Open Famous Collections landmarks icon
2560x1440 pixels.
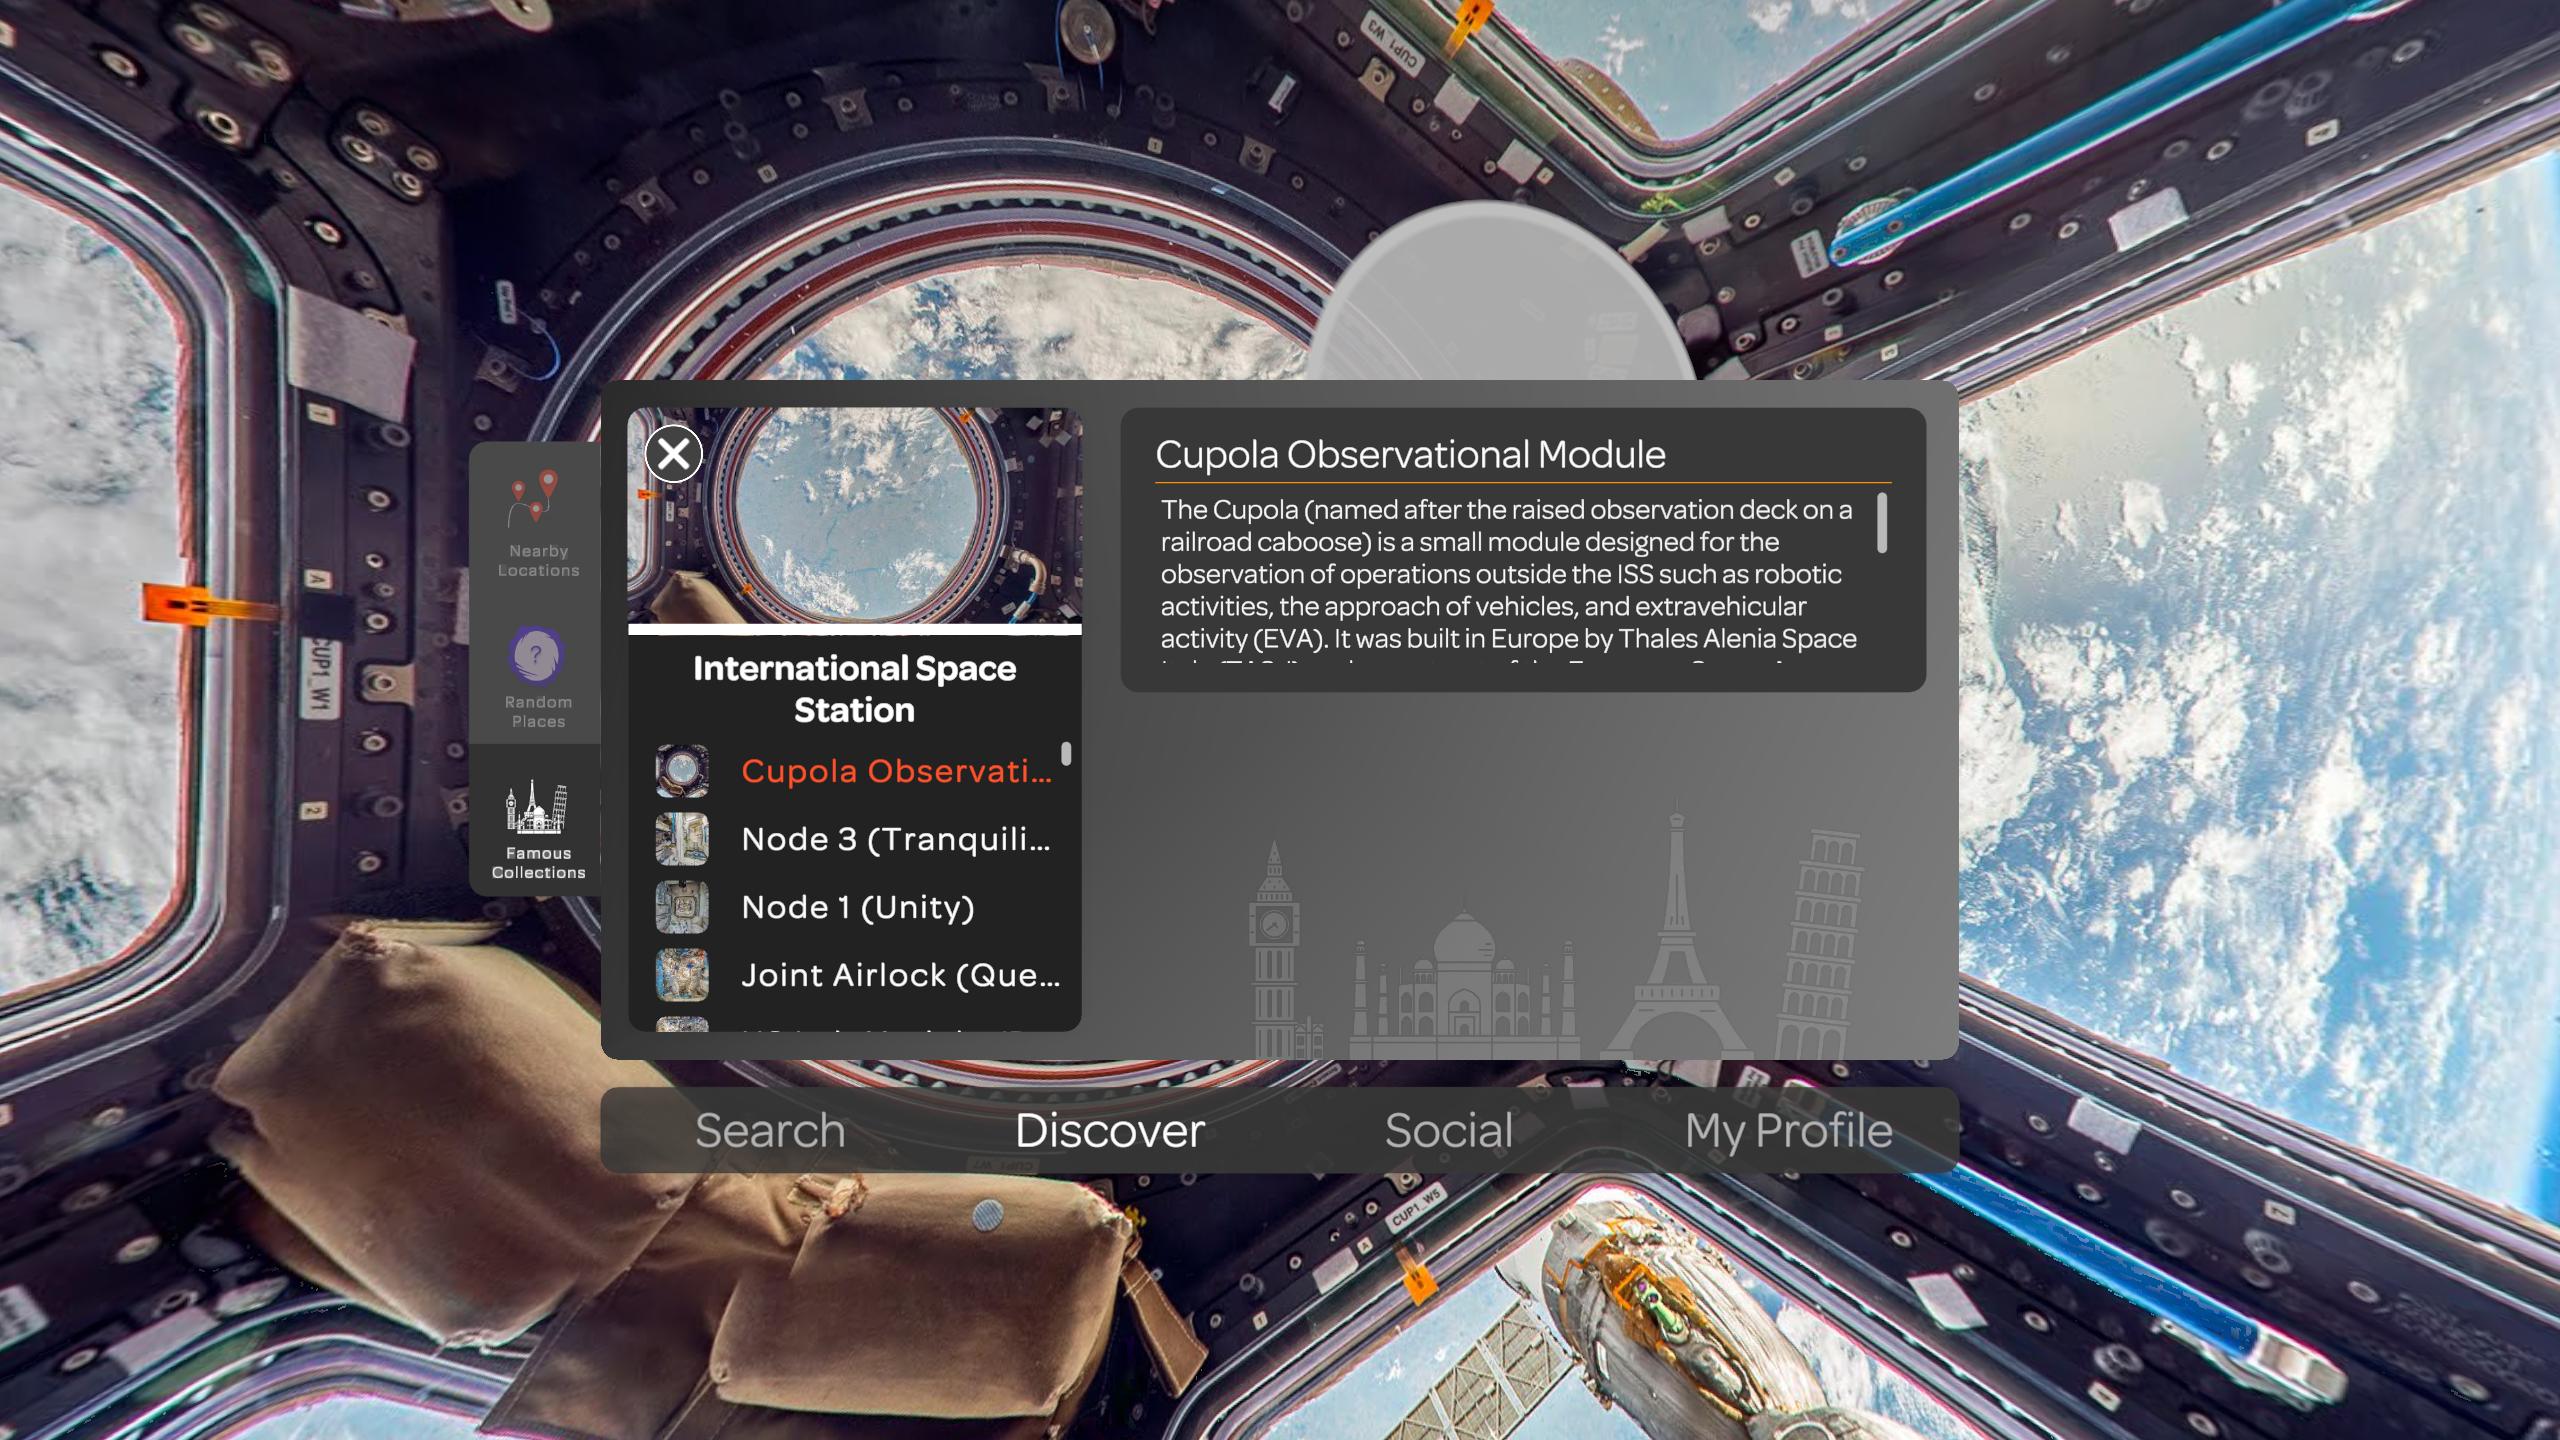coord(536,808)
